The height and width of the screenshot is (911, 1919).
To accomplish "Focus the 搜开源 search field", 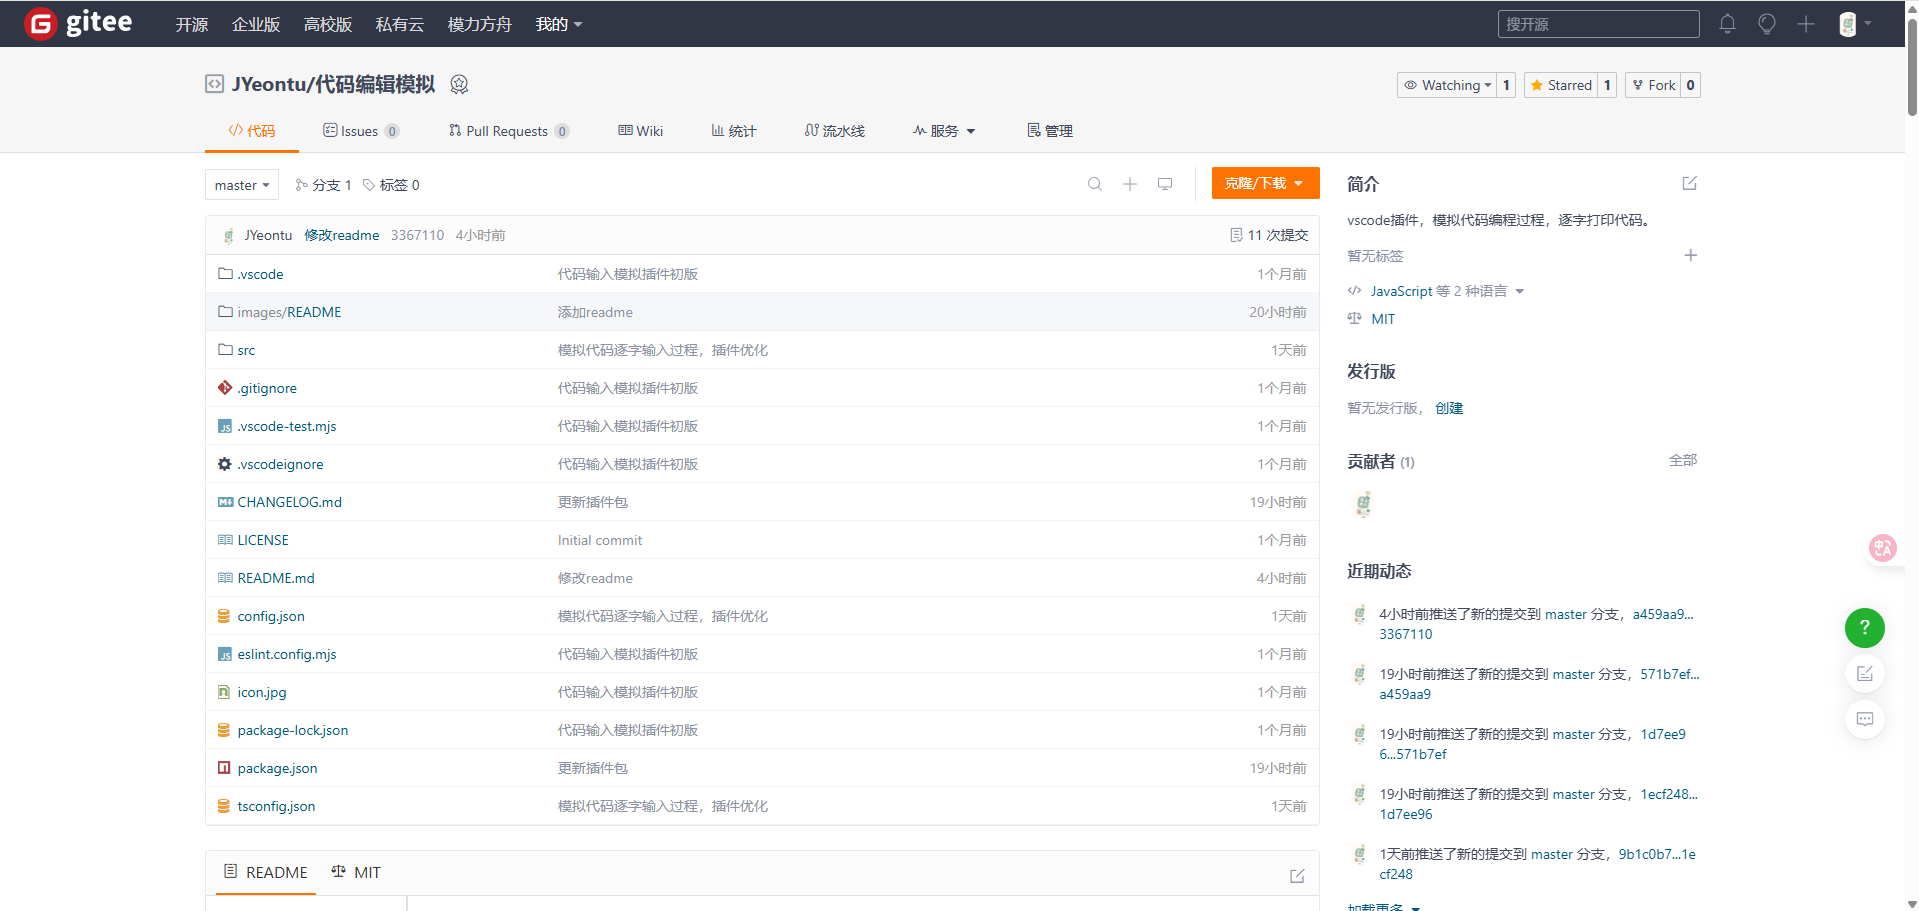I will [1599, 24].
